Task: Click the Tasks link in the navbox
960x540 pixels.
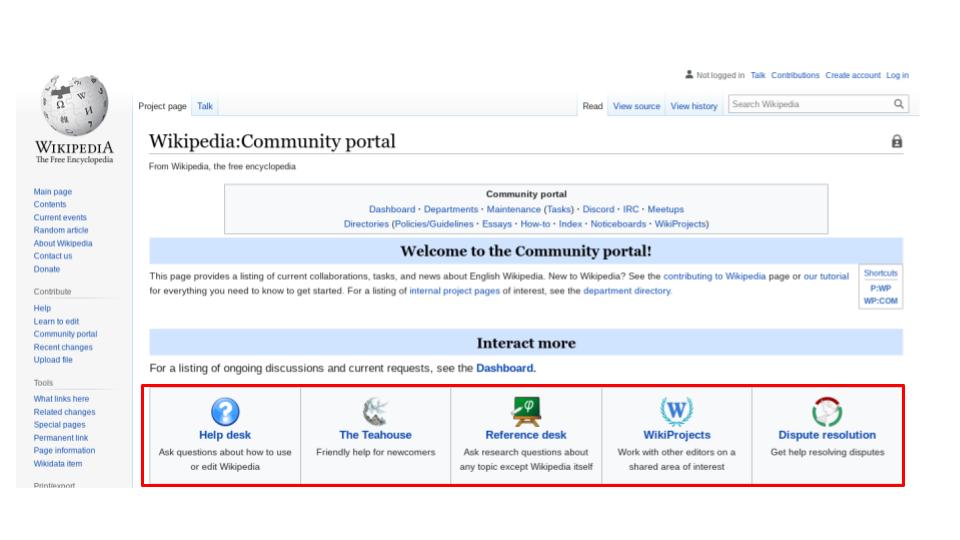Action: pyautogui.click(x=558, y=209)
